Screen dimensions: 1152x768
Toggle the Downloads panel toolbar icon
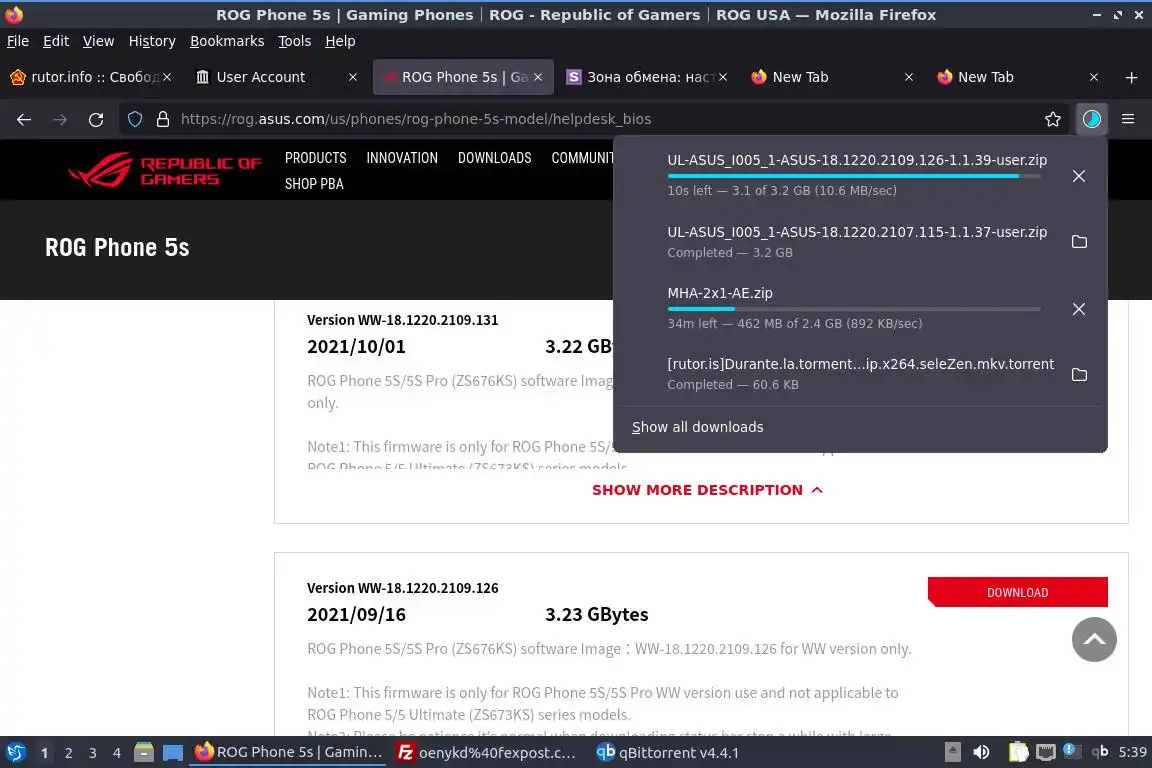click(x=1092, y=119)
